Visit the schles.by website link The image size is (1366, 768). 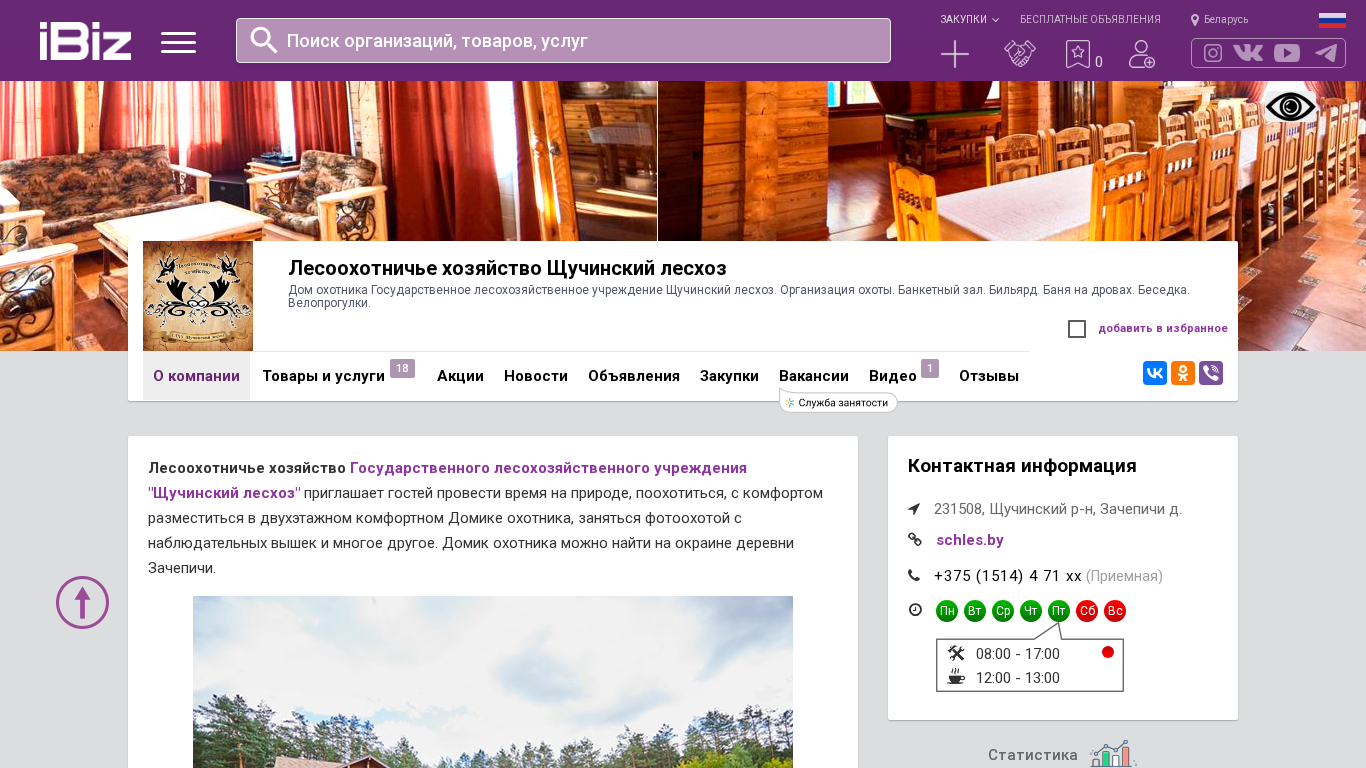[x=970, y=540]
